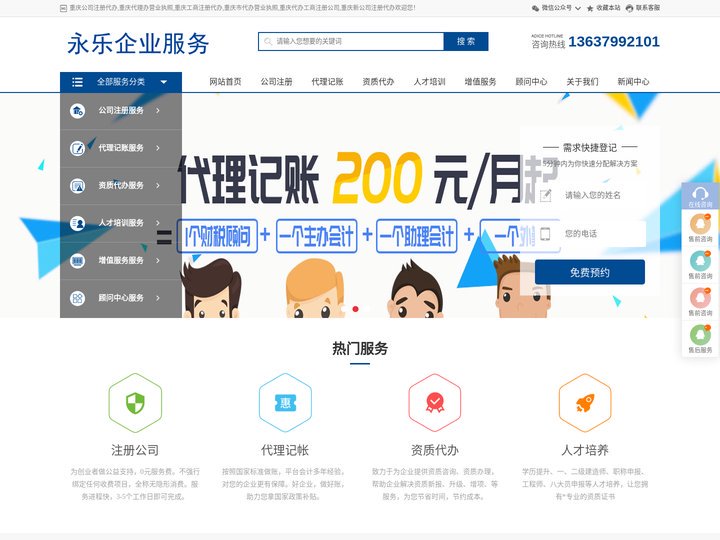The width and height of the screenshot is (720, 540).
Task: Click the 搜索 search button
Action: point(466,41)
